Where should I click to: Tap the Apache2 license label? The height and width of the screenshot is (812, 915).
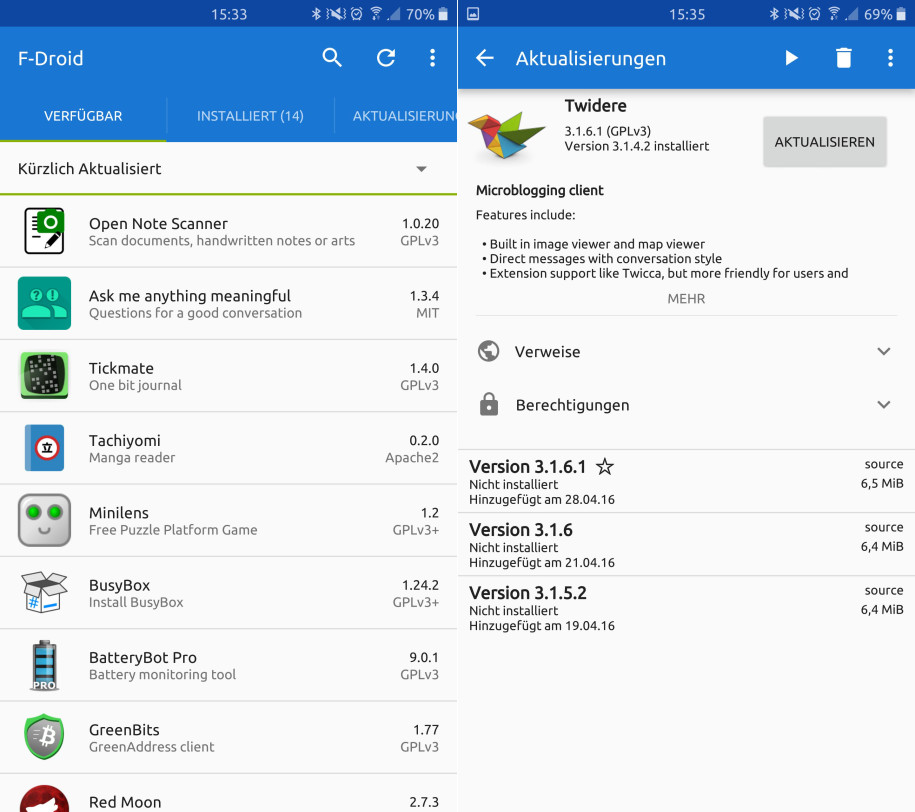[412, 458]
